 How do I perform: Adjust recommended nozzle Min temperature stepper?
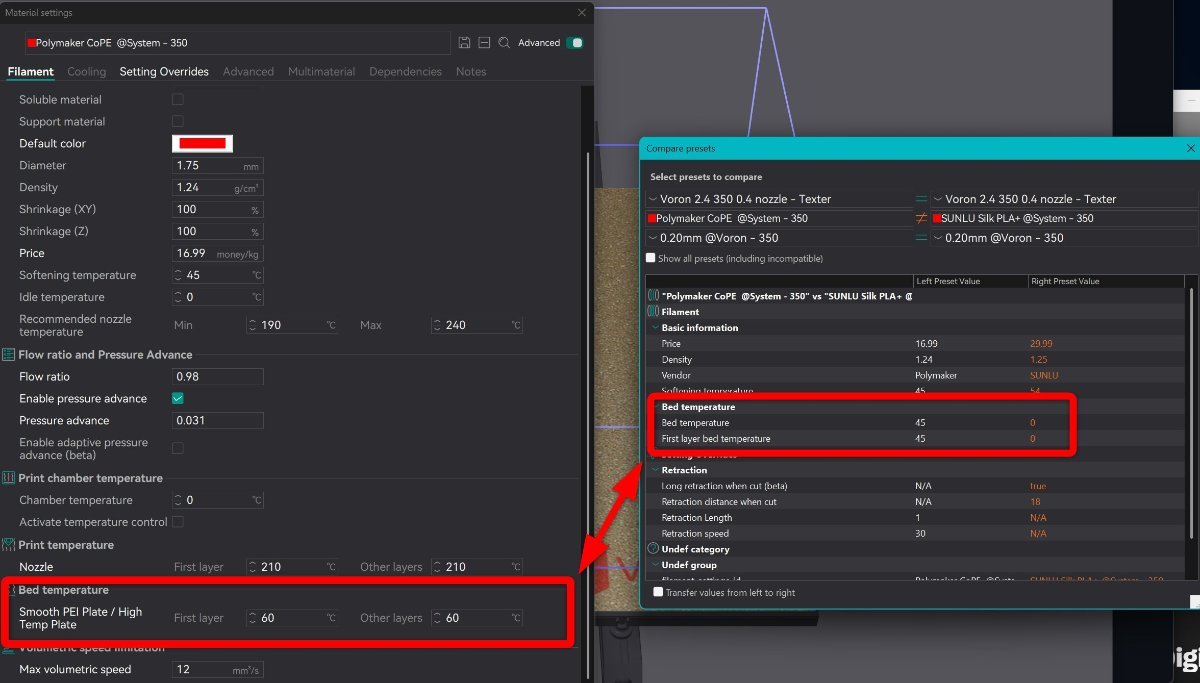coord(253,326)
